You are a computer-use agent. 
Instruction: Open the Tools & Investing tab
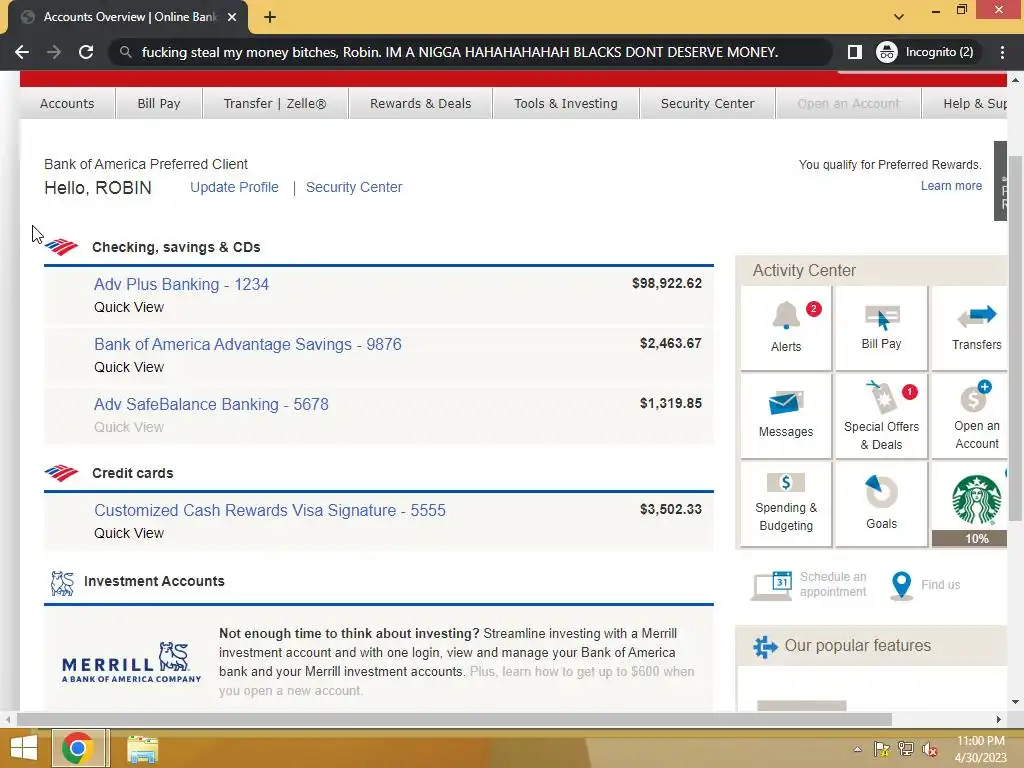click(x=566, y=103)
